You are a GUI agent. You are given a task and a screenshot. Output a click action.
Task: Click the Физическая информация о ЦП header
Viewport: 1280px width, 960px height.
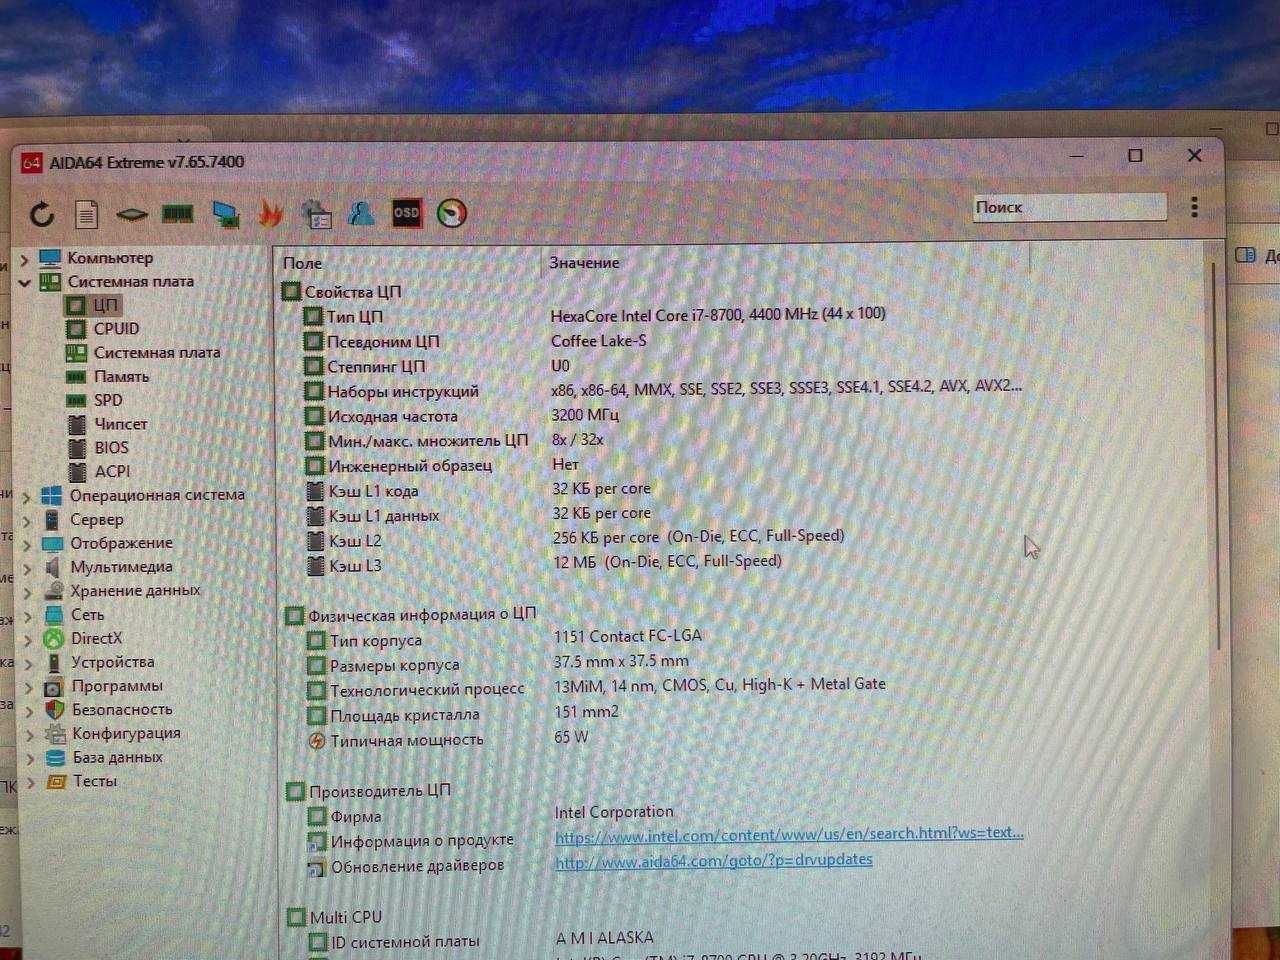(422, 615)
